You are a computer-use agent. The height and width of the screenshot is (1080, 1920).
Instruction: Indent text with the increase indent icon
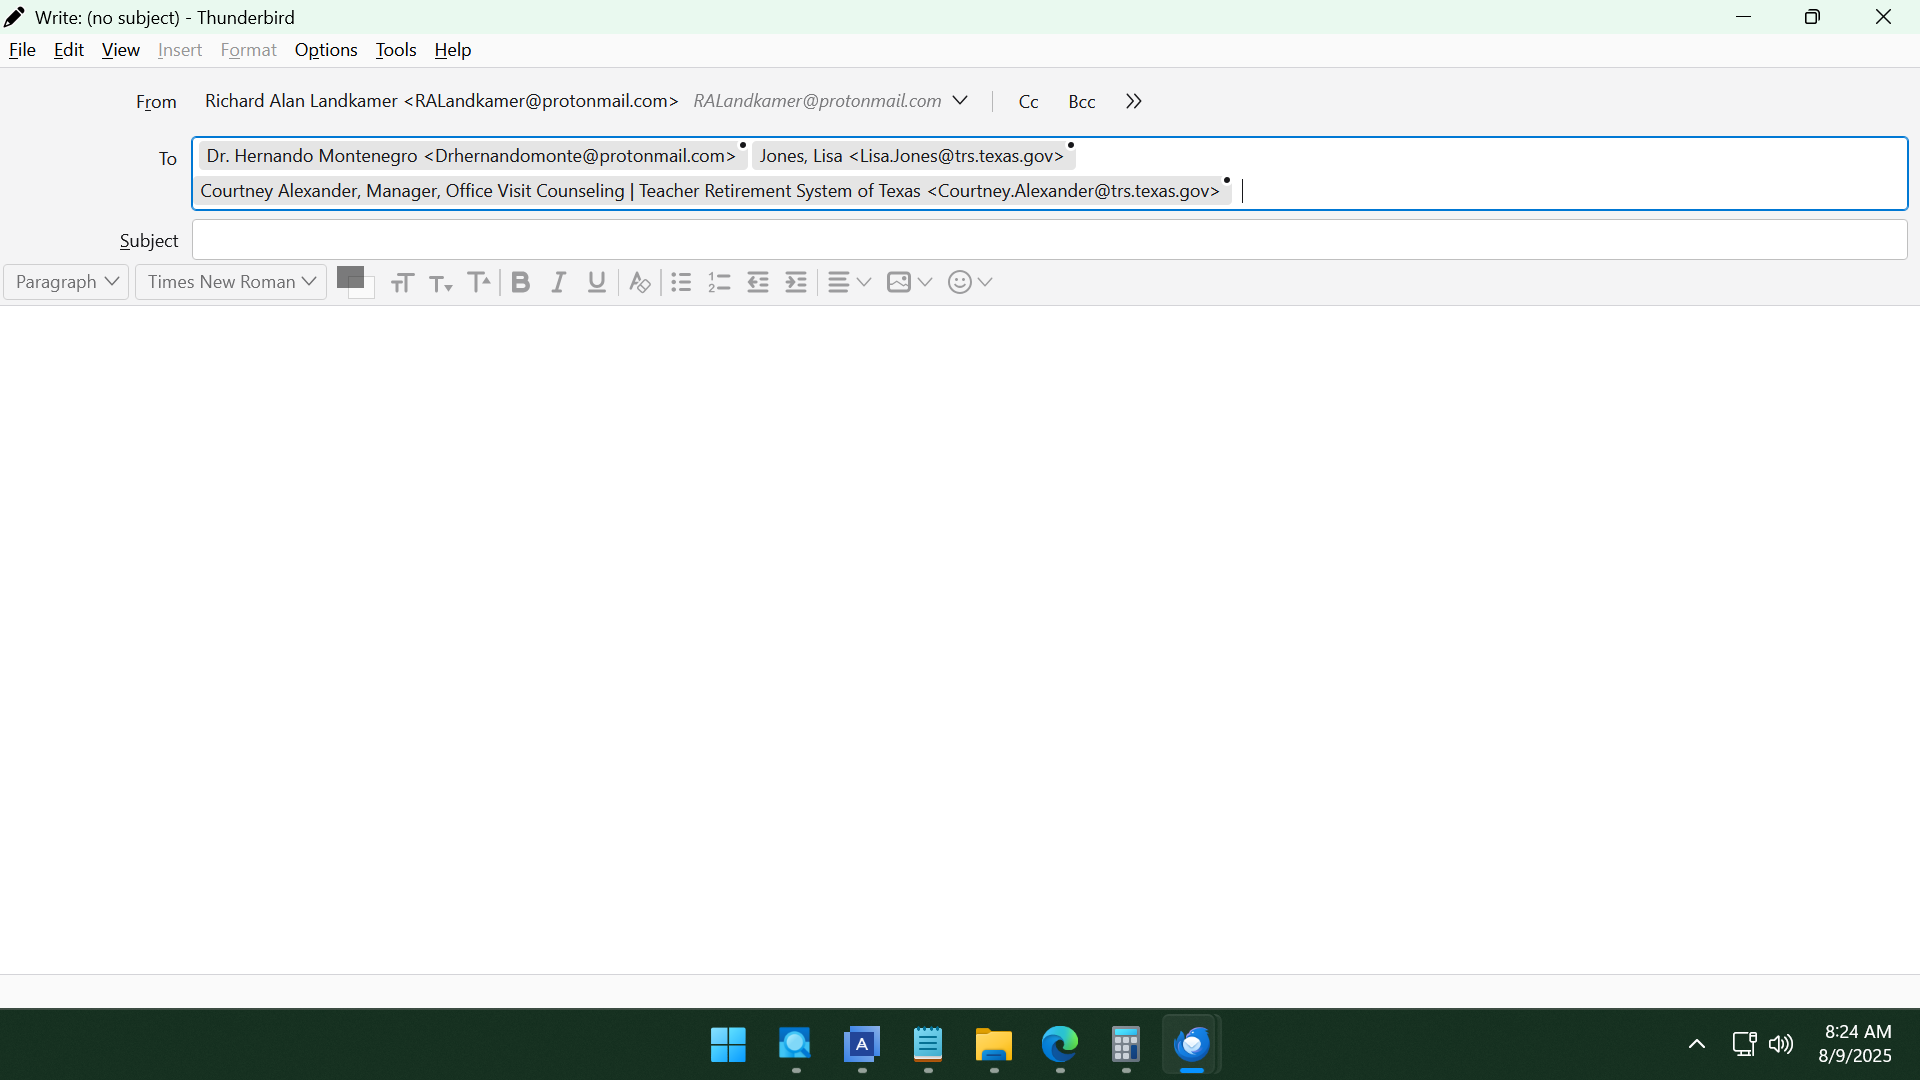click(x=796, y=283)
